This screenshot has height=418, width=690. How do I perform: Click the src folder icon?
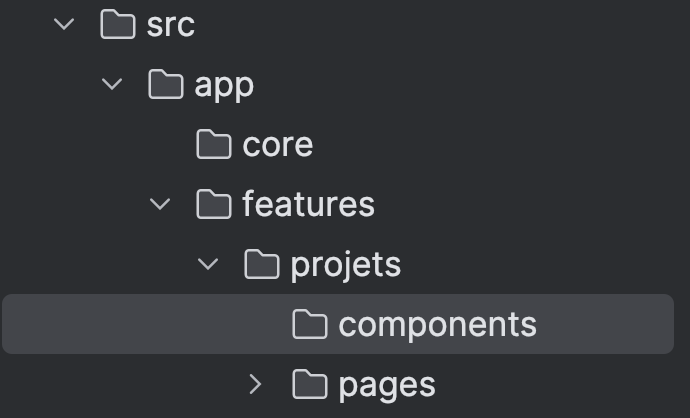click(x=118, y=25)
